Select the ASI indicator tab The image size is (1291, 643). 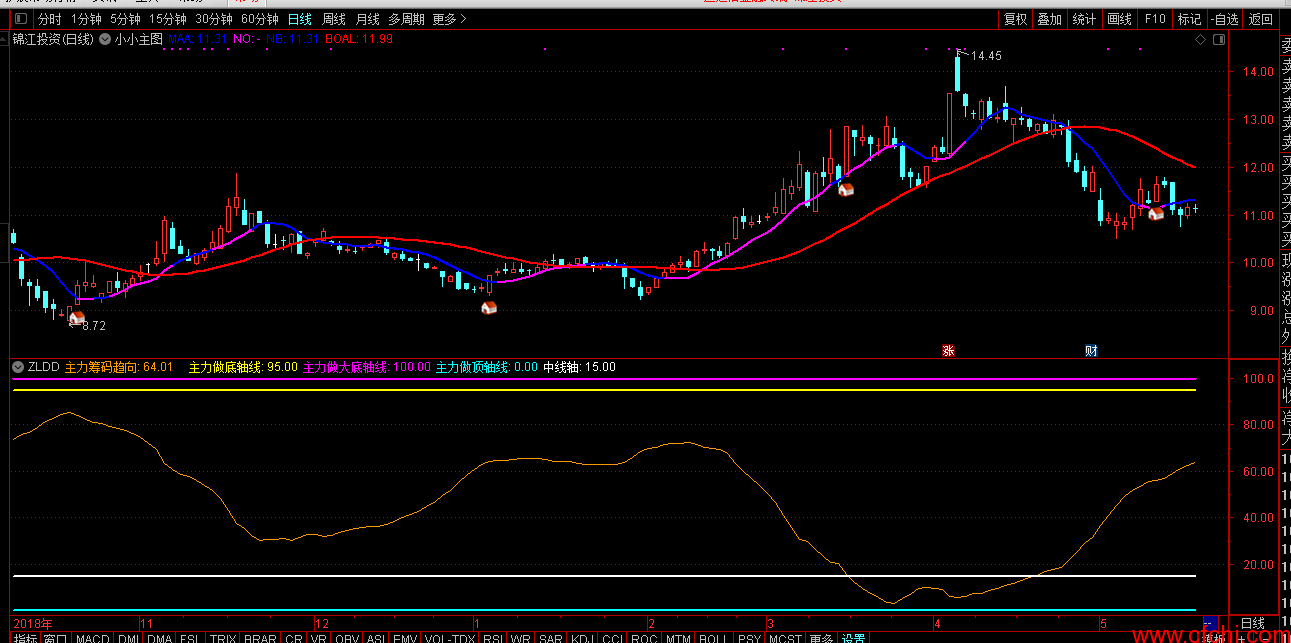click(x=376, y=638)
